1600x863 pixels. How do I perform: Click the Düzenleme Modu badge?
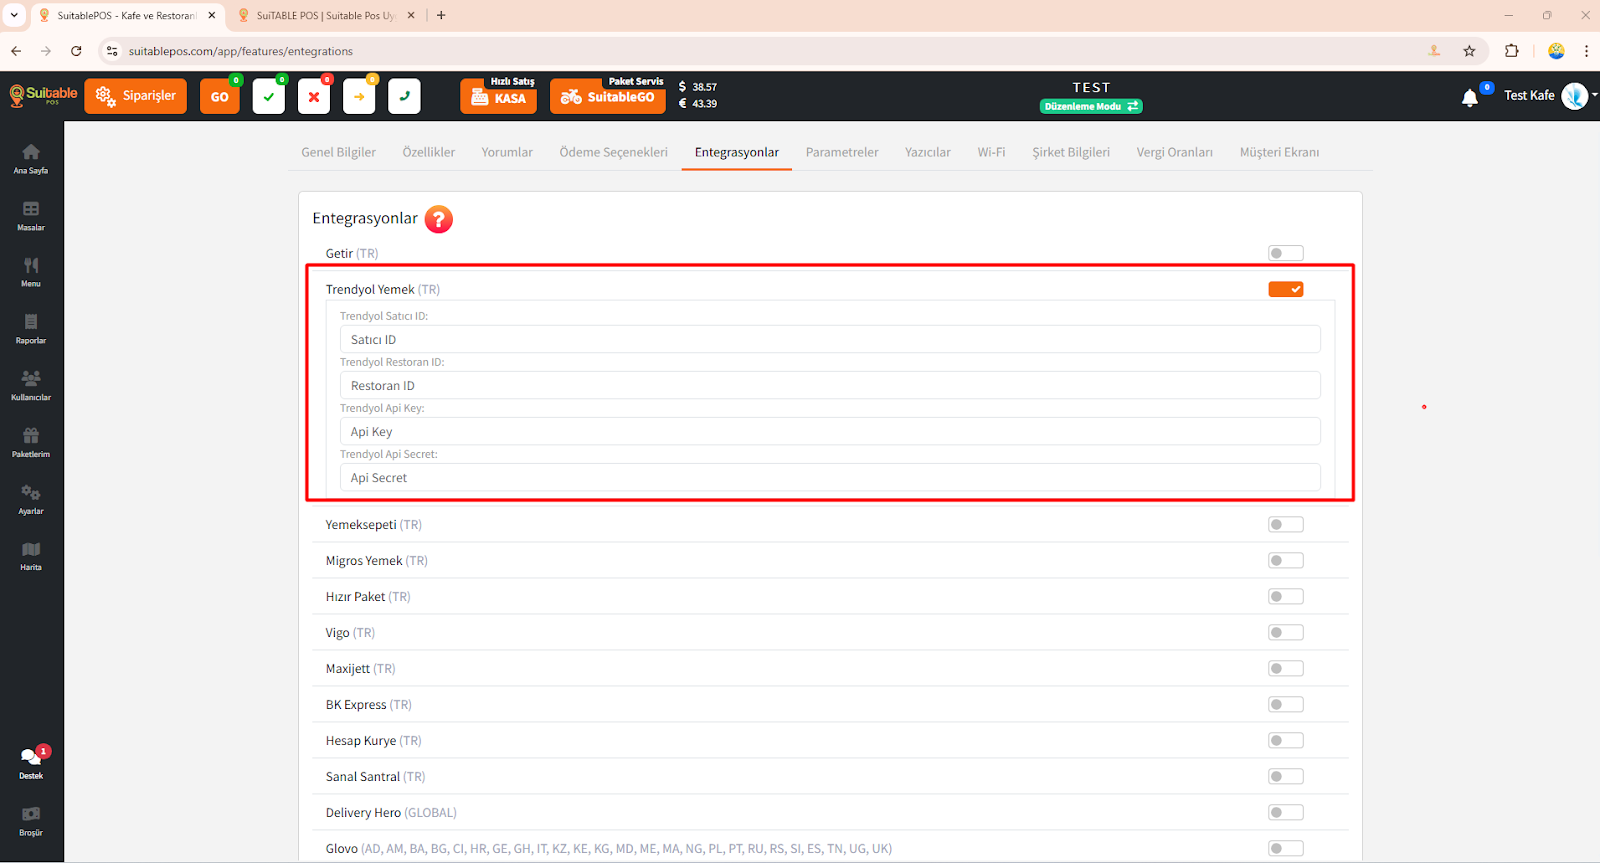(x=1091, y=106)
